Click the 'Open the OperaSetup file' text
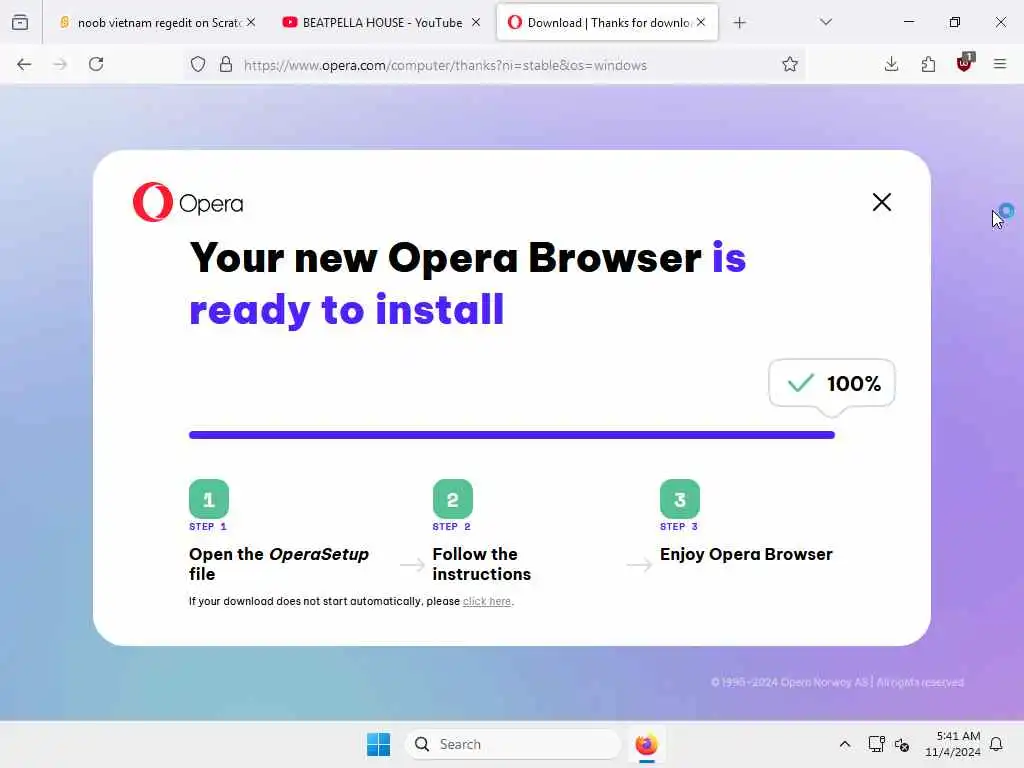The width and height of the screenshot is (1024, 768). point(279,564)
